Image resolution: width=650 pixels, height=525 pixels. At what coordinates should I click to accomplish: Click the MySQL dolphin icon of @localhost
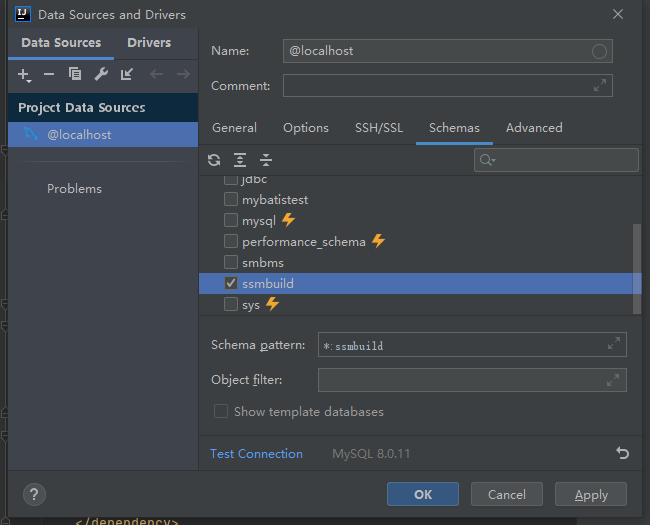pyautogui.click(x=31, y=134)
